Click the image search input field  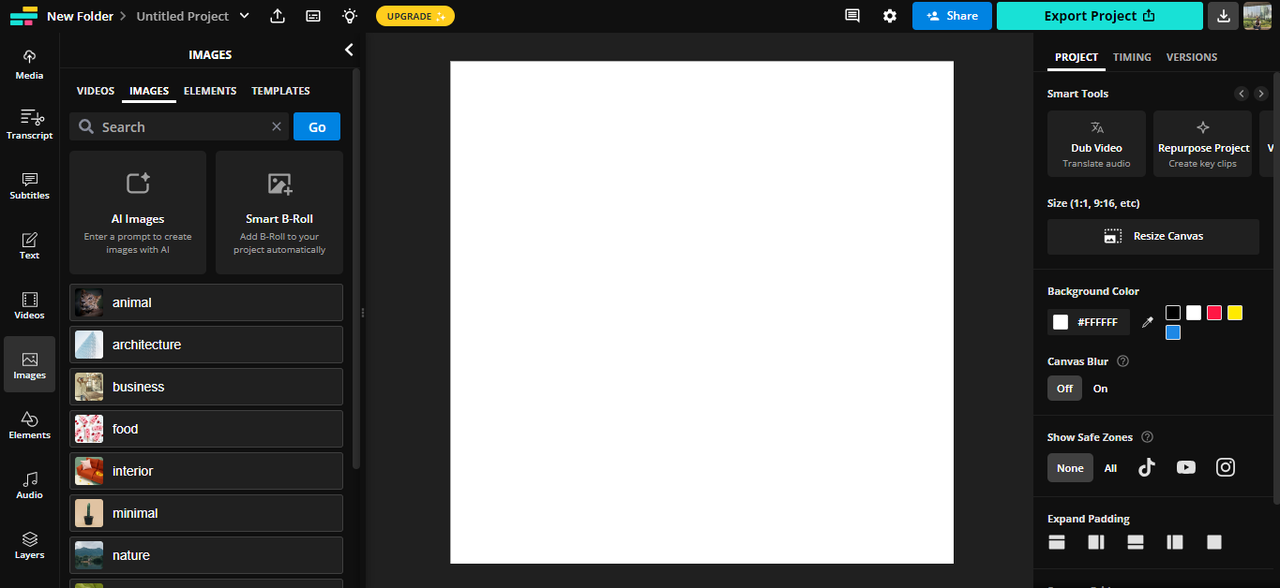click(180, 127)
